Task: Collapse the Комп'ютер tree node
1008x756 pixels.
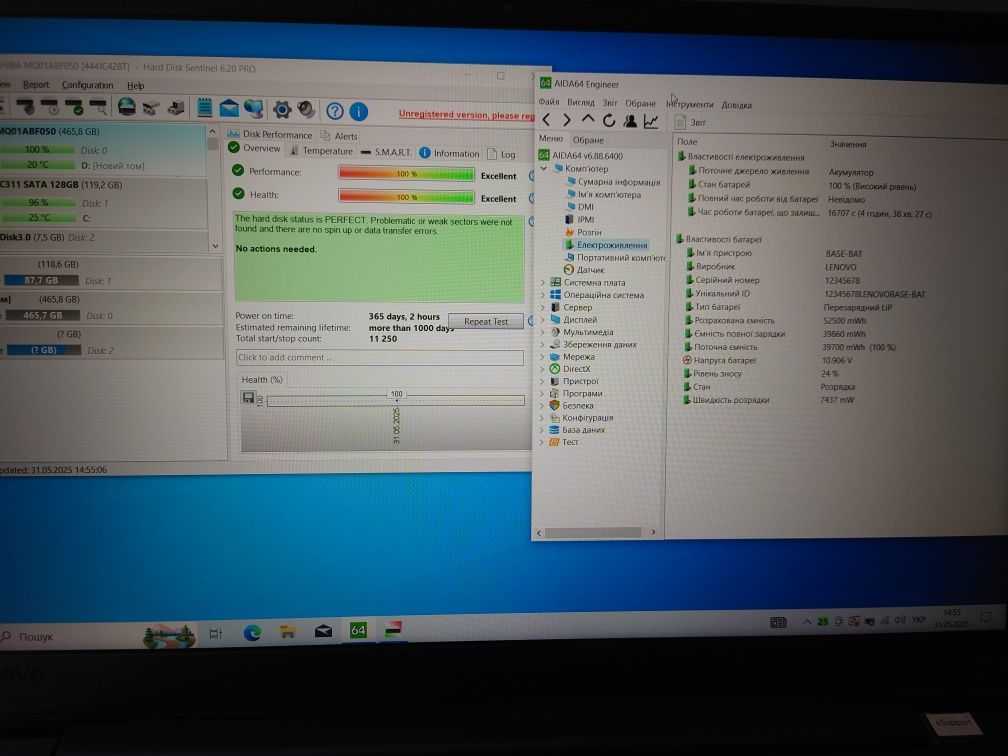Action: pyautogui.click(x=544, y=168)
